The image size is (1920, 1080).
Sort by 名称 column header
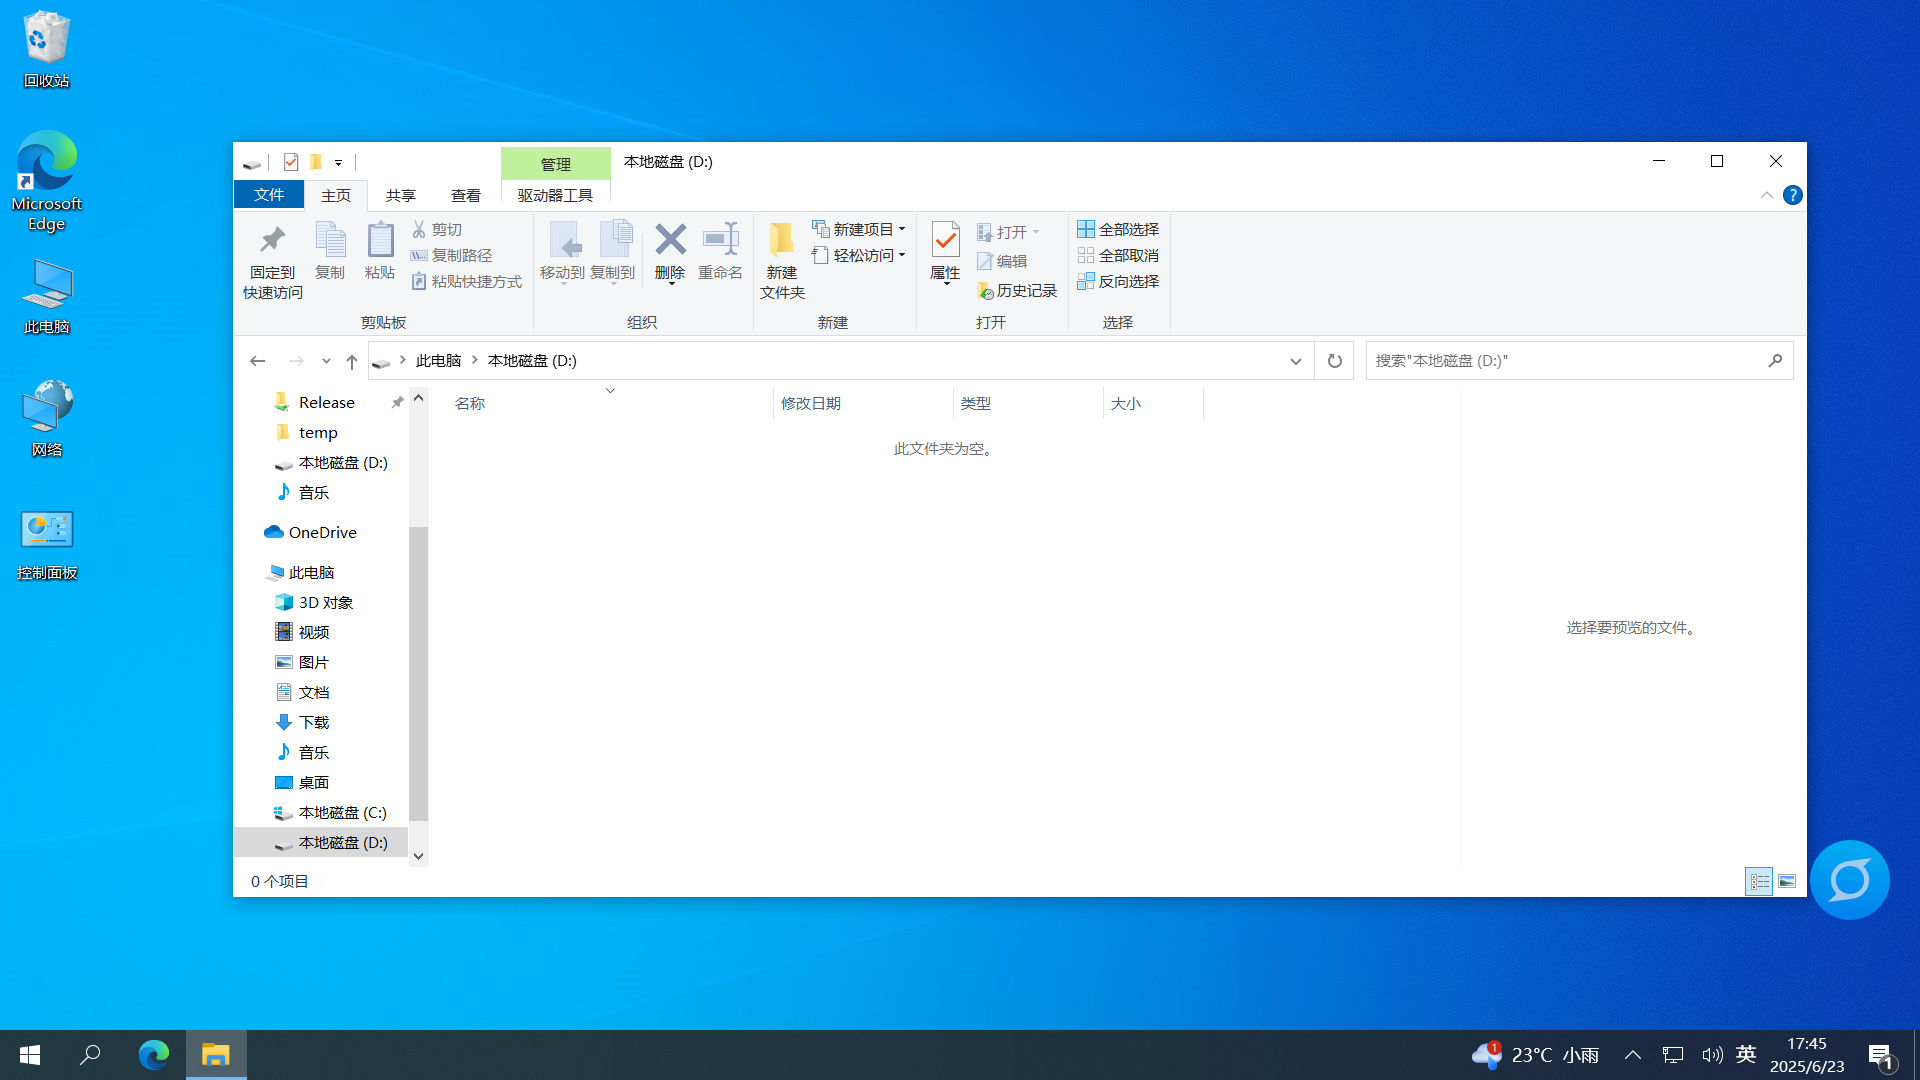point(609,403)
